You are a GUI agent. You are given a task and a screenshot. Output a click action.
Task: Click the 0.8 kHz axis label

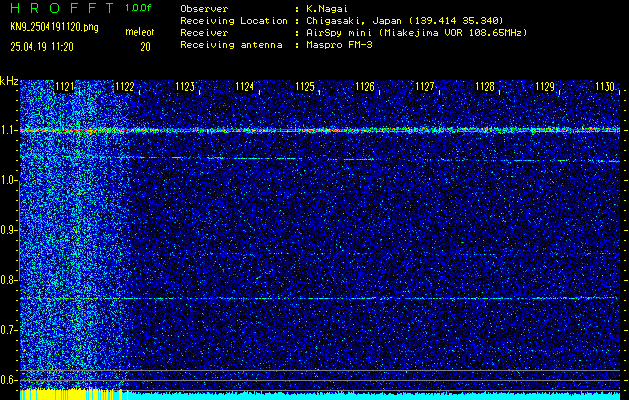[x=8, y=280]
